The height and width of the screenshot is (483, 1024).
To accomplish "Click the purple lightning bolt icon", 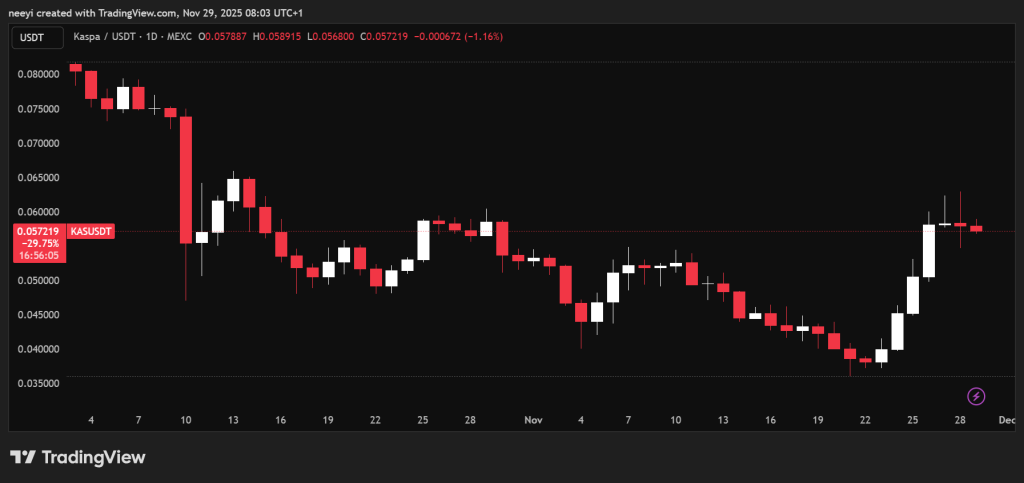I will pyautogui.click(x=976, y=396).
